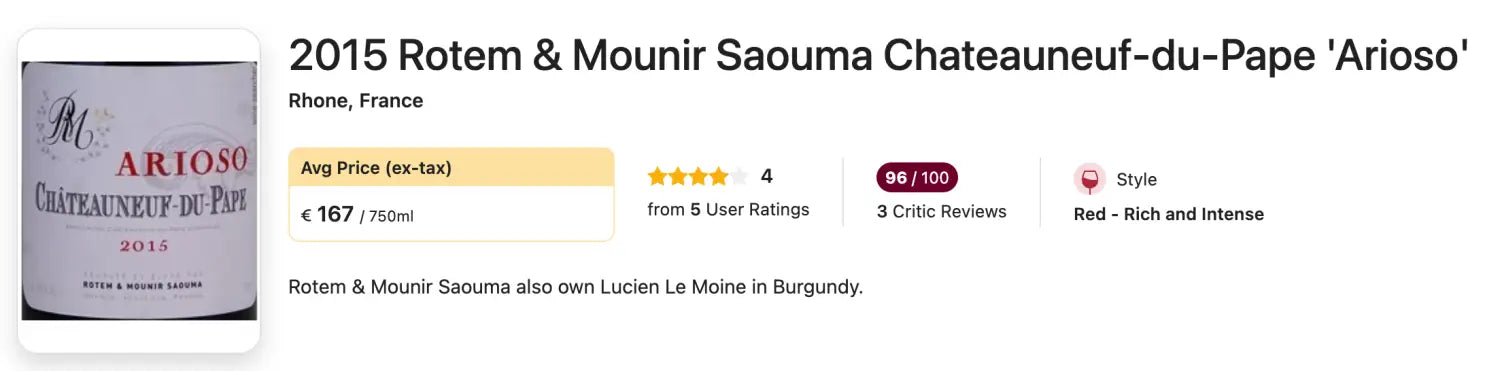Click the first gold rating star
Viewport: 1500px width, 371px height.
(657, 177)
